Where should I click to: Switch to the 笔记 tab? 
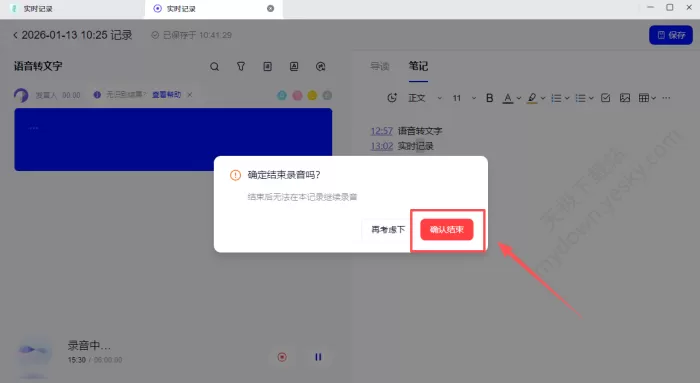click(418, 67)
